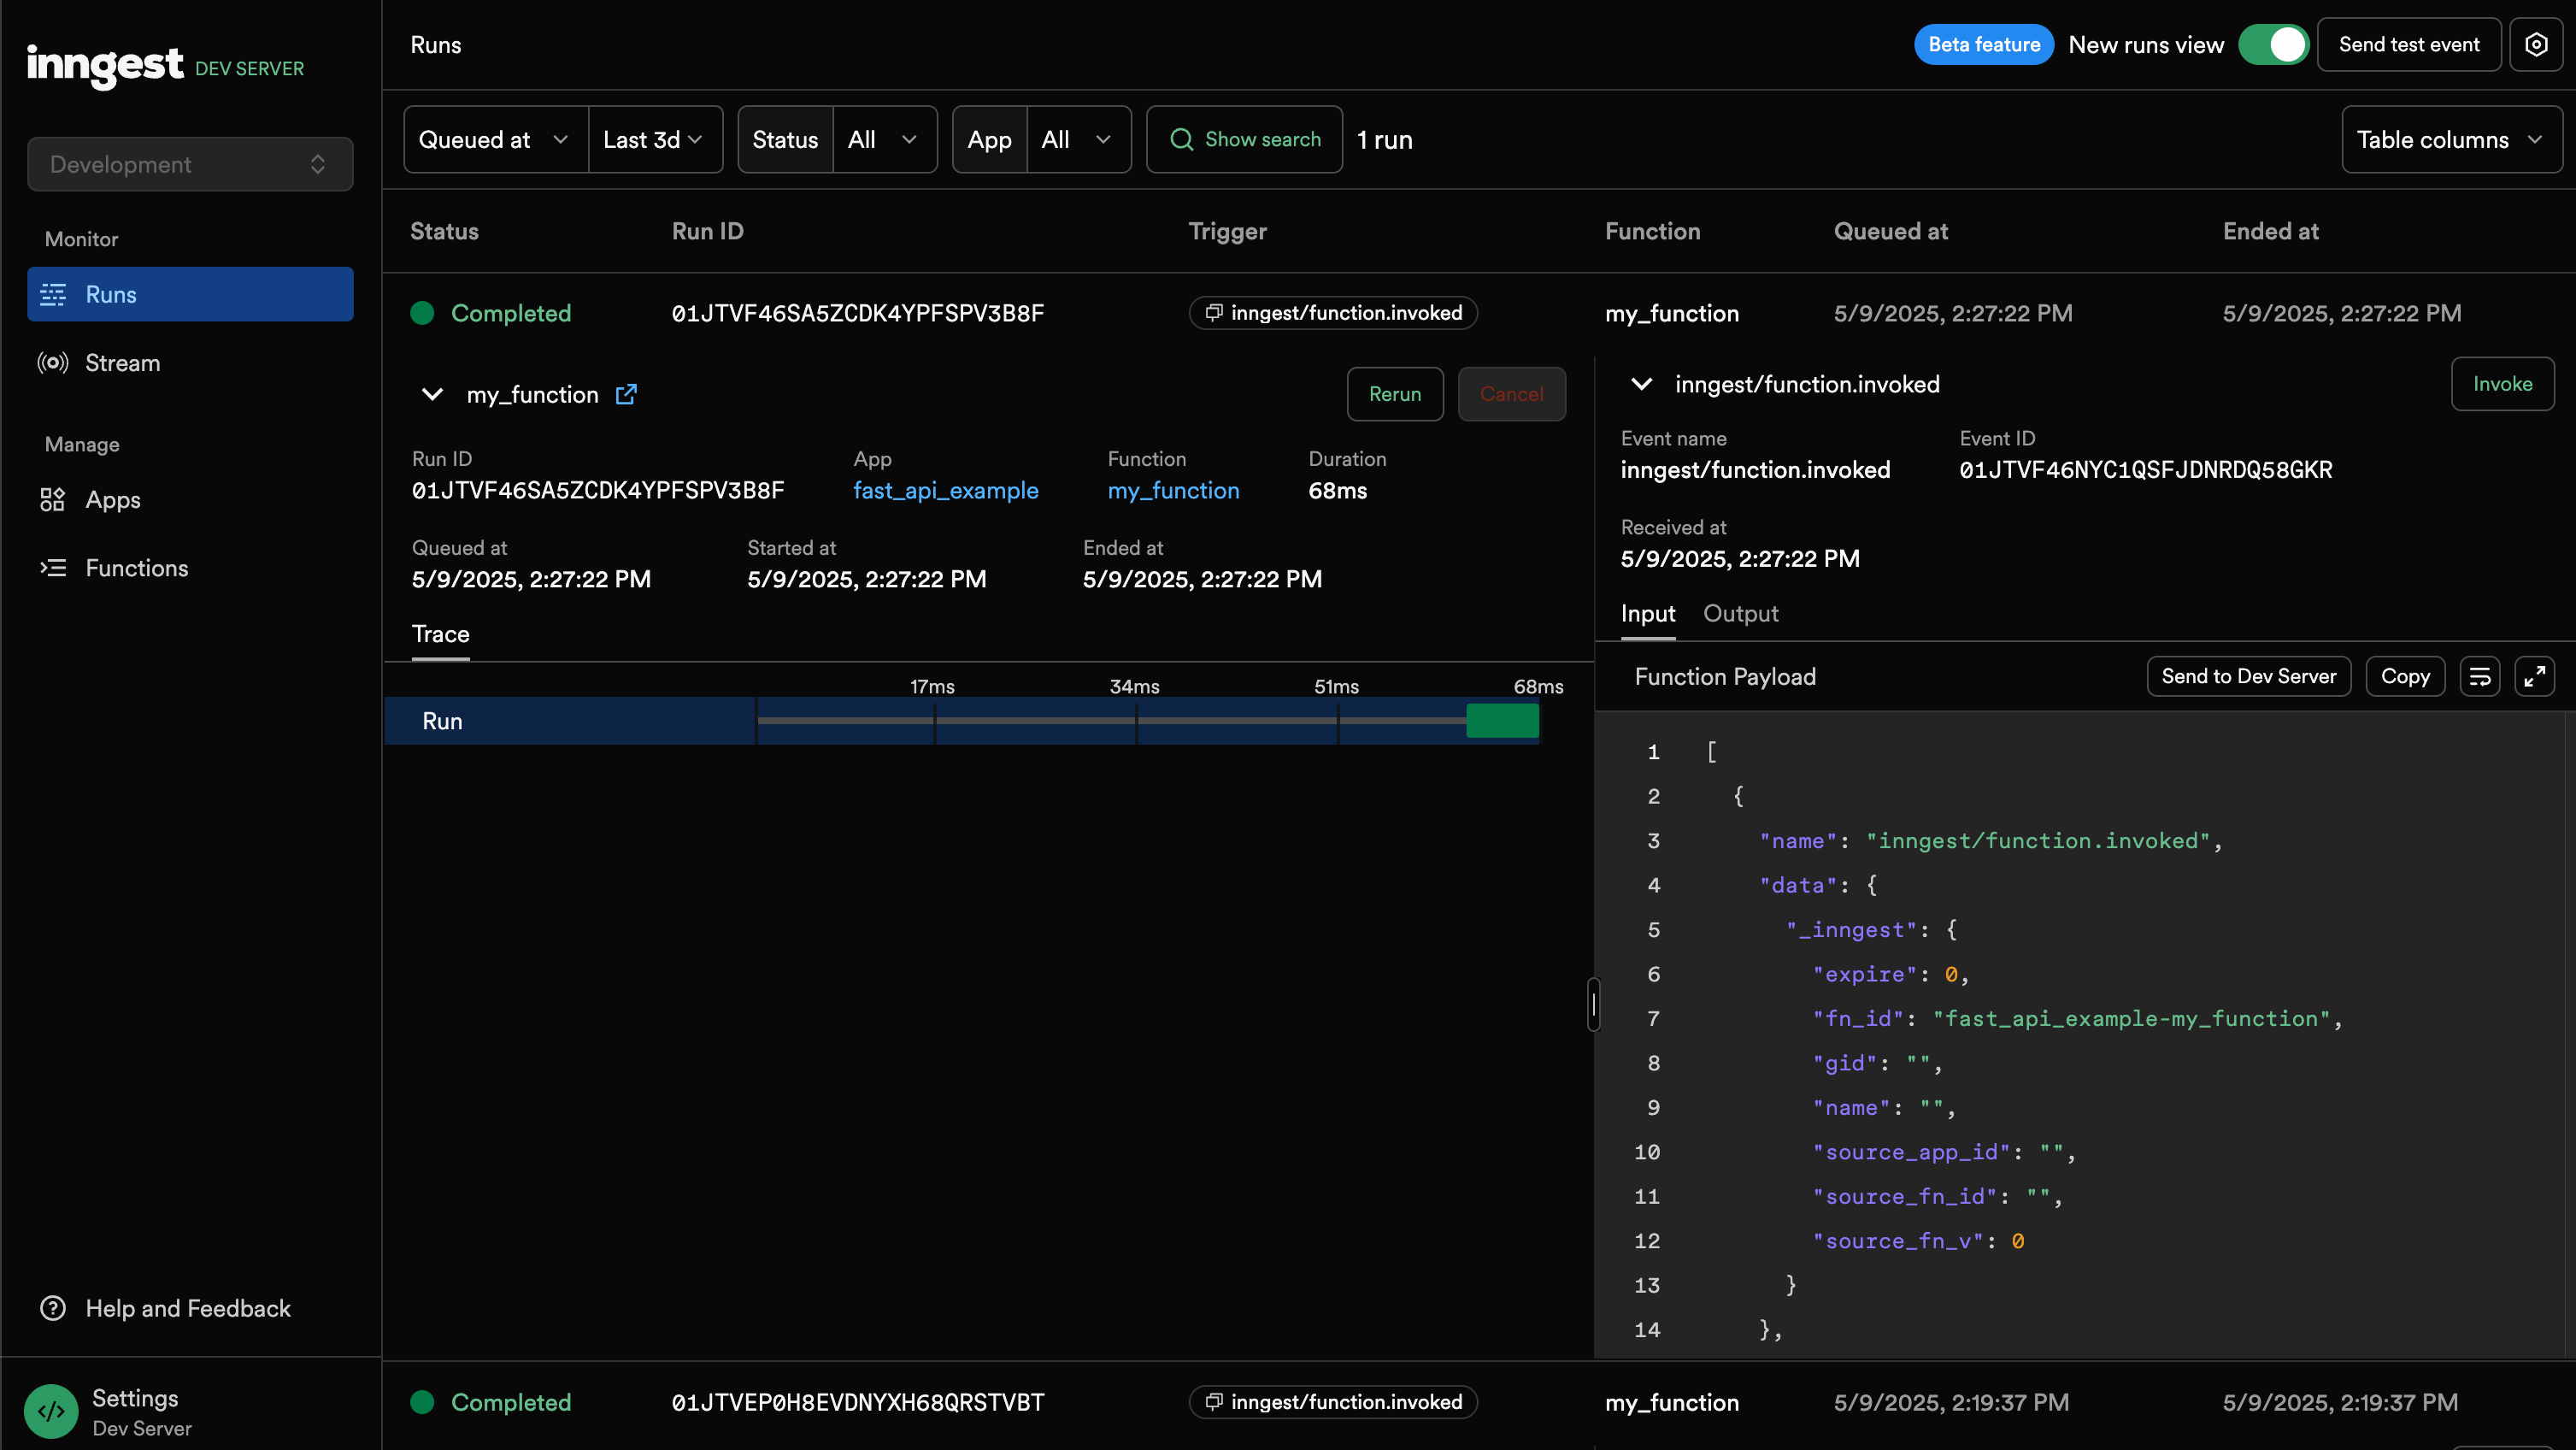This screenshot has height=1450, width=2576.
Task: Open the settings gear icon top right
Action: pos(2535,45)
